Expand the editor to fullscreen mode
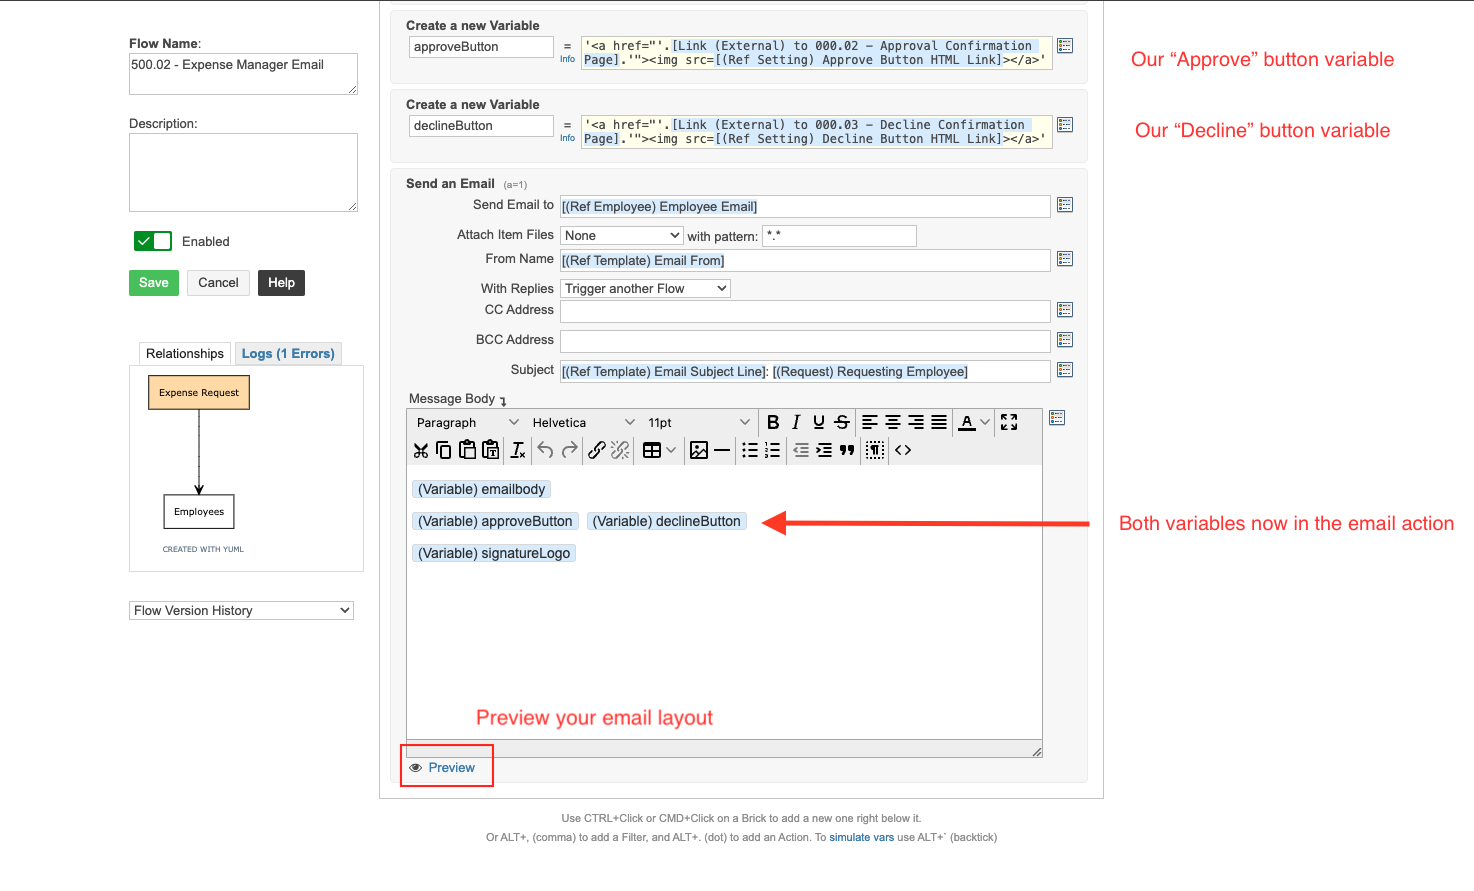Image resolution: width=1474 pixels, height=891 pixels. click(1008, 422)
